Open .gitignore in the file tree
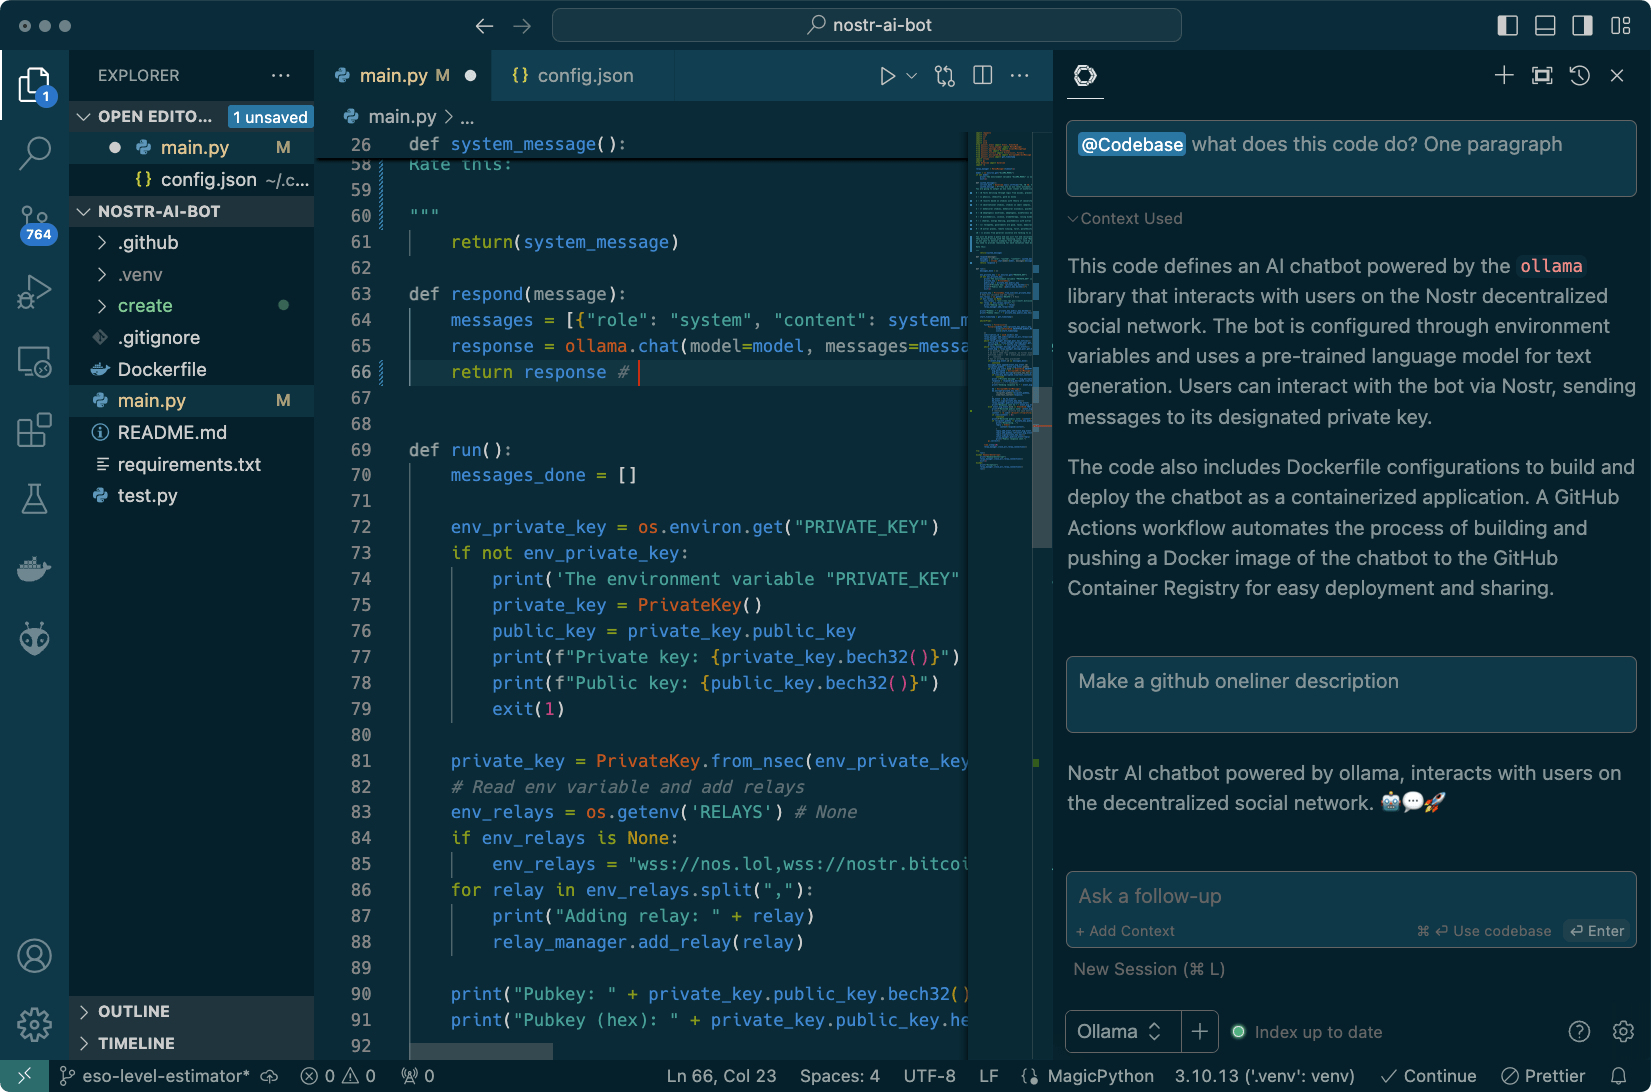 click(x=191, y=338)
